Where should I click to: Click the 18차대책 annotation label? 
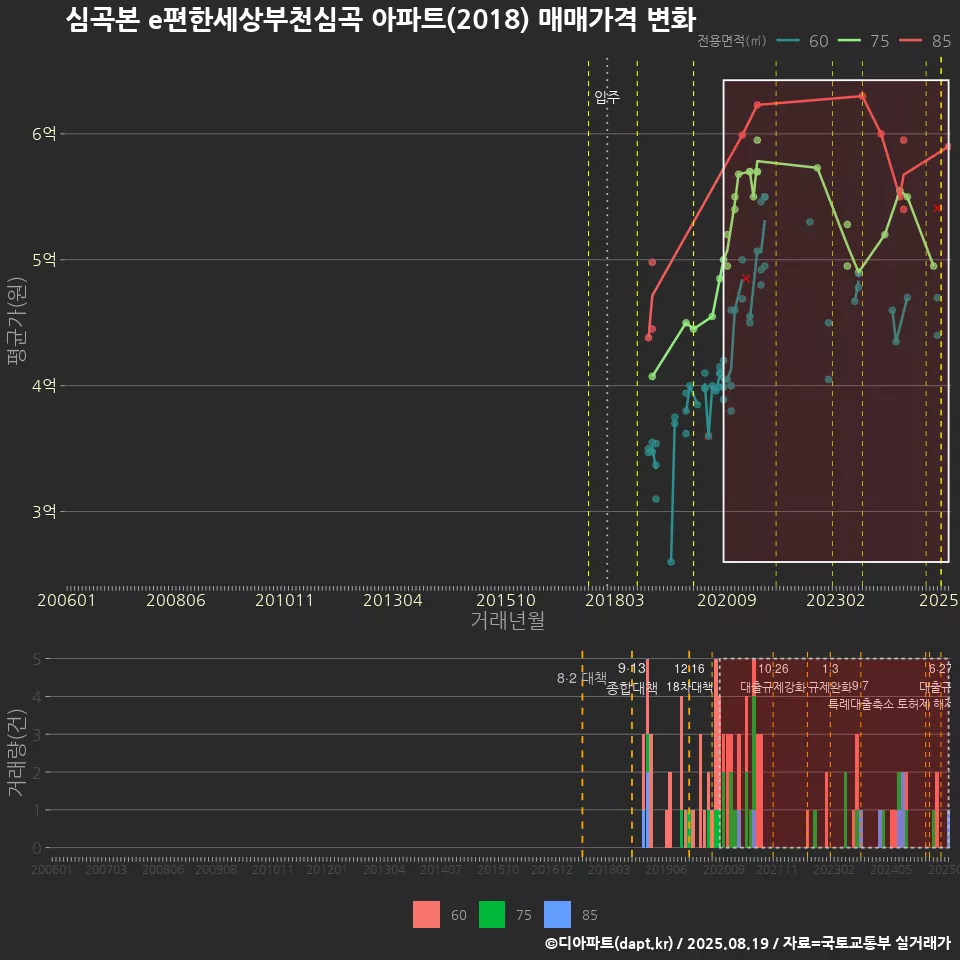click(x=689, y=687)
